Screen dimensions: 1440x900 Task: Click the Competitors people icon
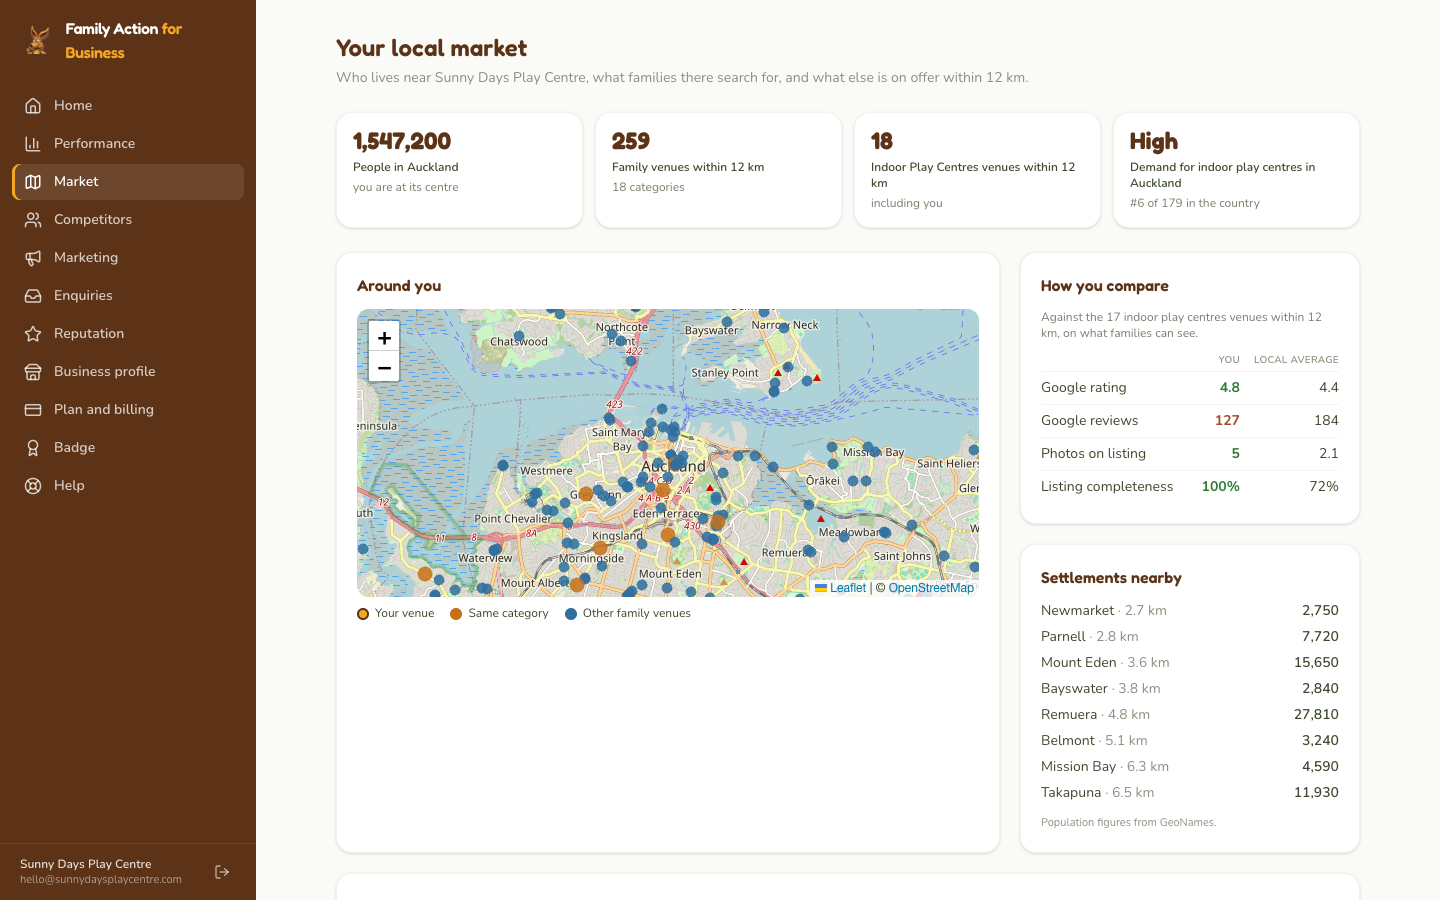pyautogui.click(x=33, y=219)
